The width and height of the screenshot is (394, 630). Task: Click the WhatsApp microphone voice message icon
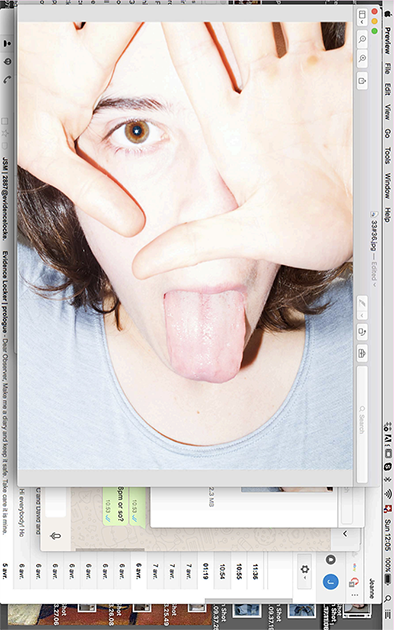coord(56,536)
